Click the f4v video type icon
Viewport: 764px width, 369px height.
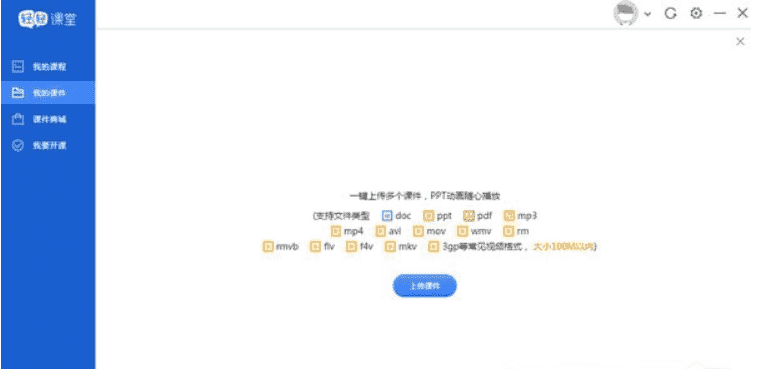(351, 247)
